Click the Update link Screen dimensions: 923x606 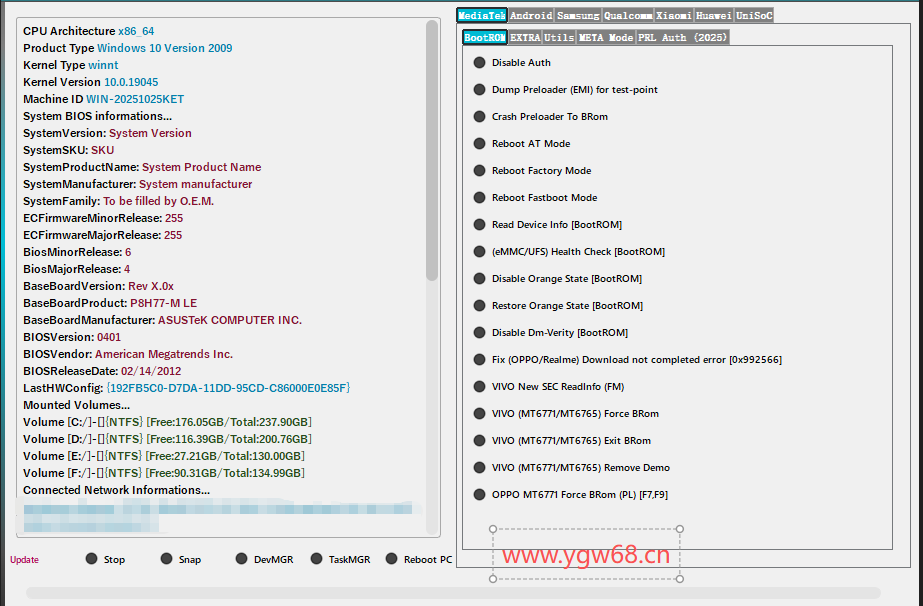(24, 559)
